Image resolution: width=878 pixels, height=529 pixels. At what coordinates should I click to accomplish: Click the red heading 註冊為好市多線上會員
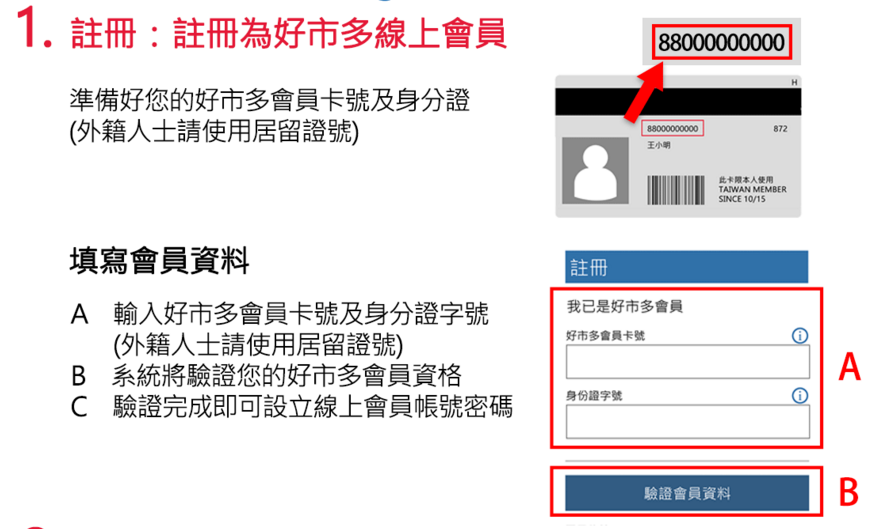click(339, 34)
